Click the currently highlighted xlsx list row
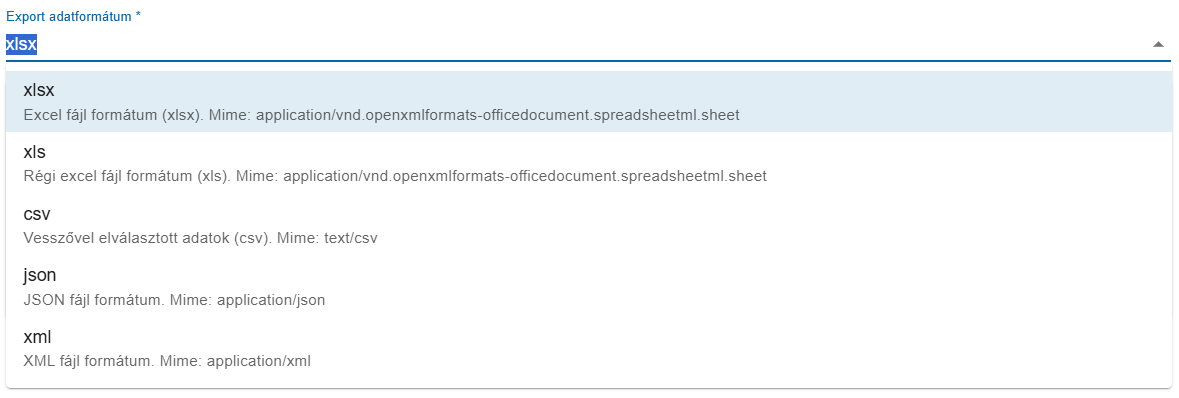Image resolution: width=1179 pixels, height=398 pixels. (589, 102)
